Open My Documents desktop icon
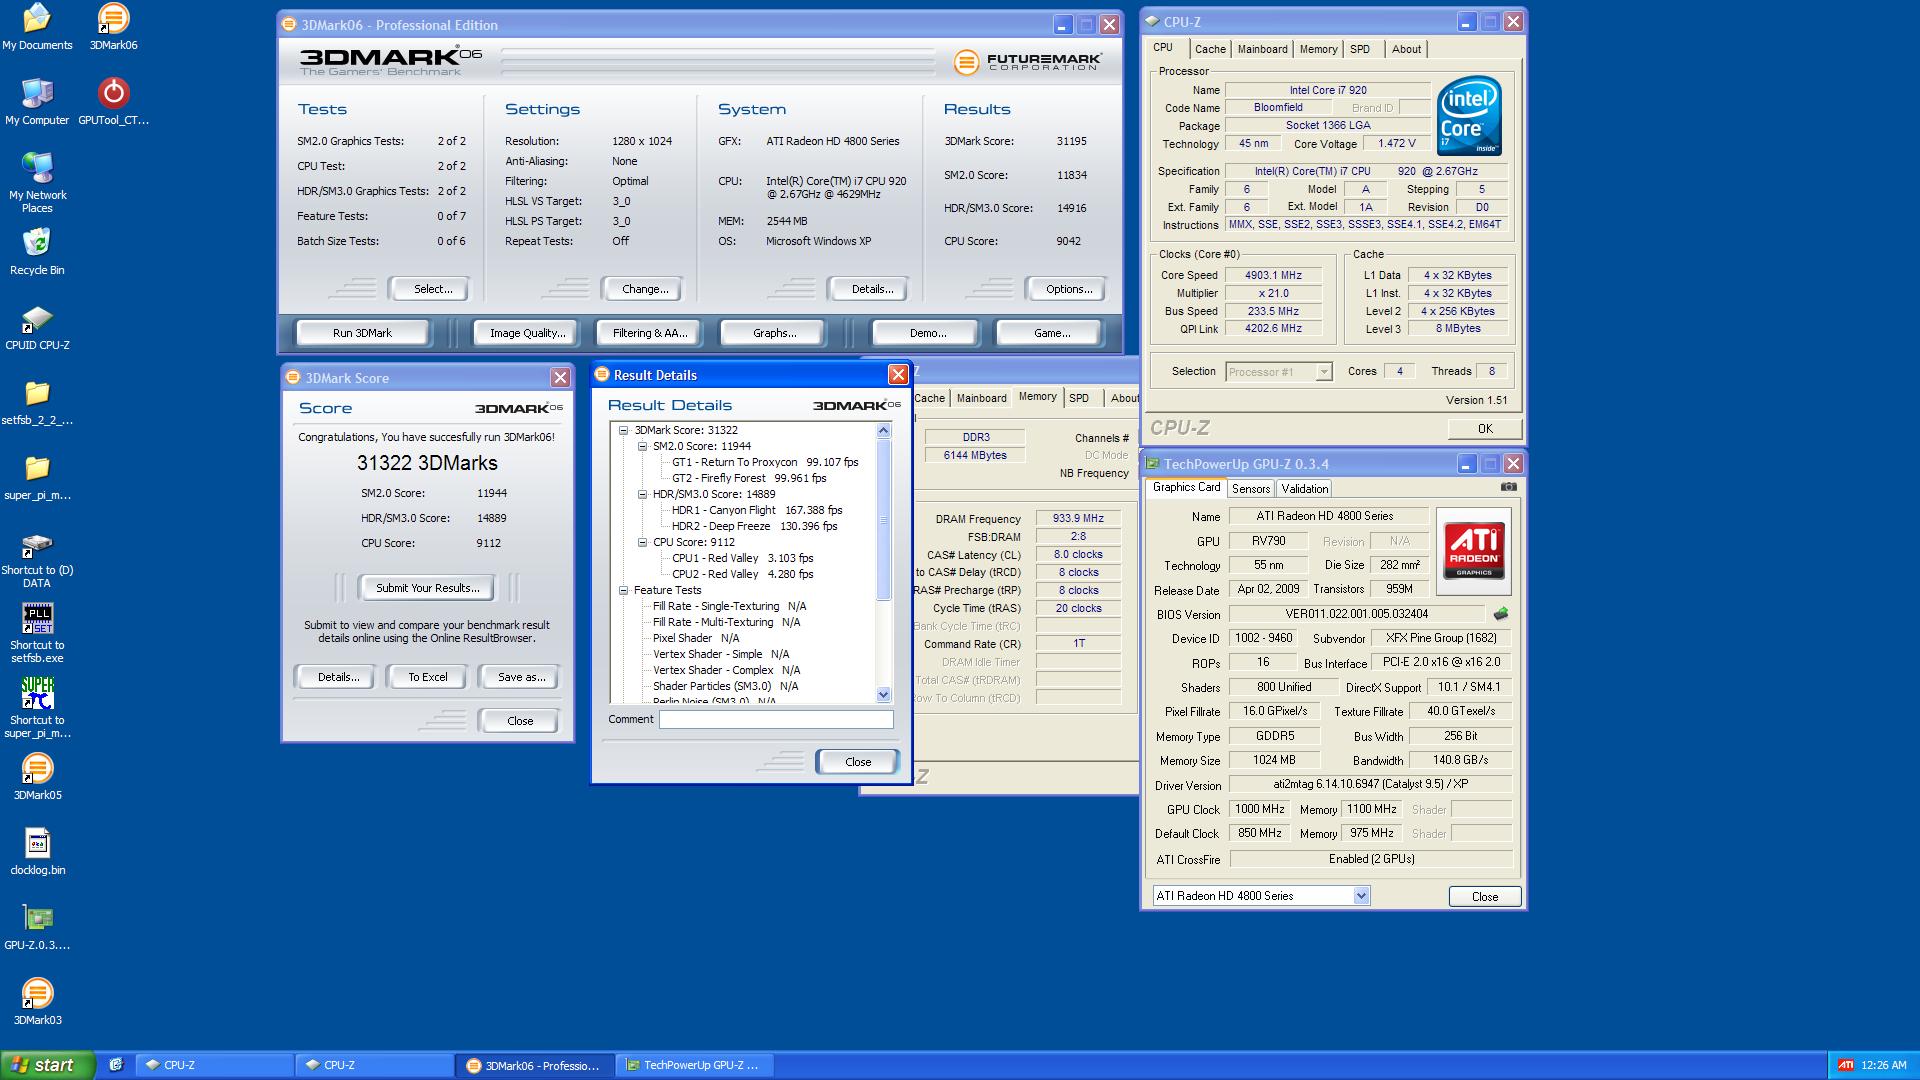The height and width of the screenshot is (1080, 1920). [37, 27]
